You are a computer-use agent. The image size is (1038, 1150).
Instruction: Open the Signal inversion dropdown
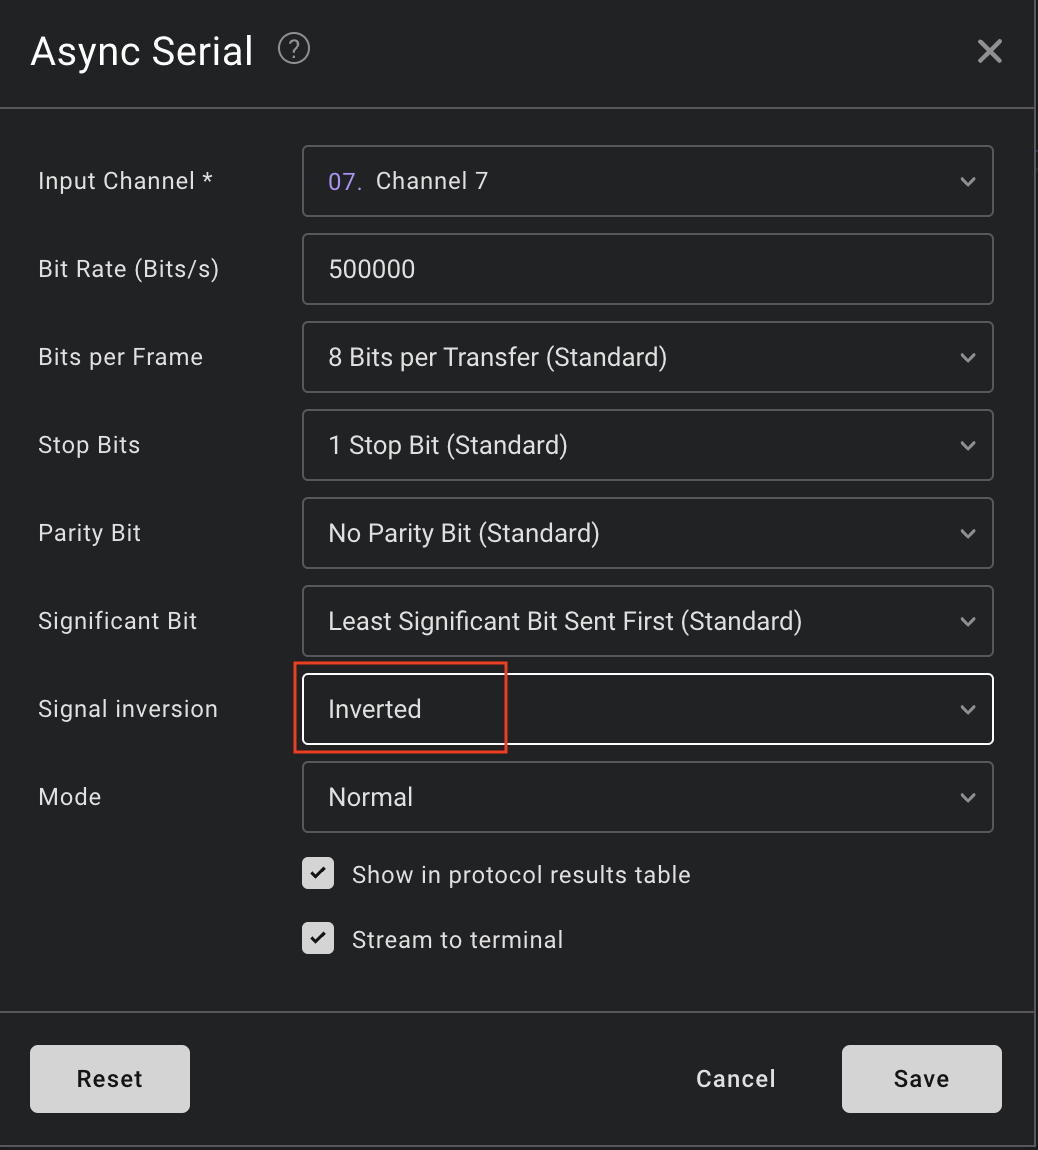[x=646, y=709]
